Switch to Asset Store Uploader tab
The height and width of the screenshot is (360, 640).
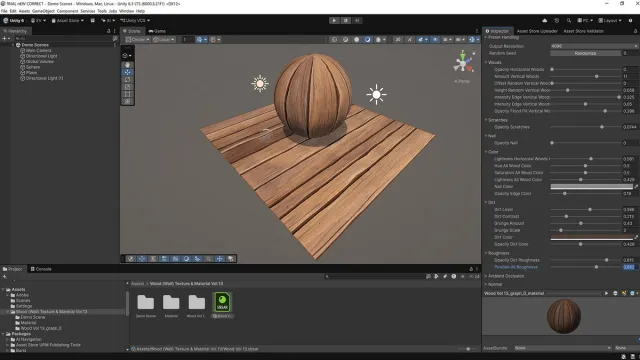point(537,31)
